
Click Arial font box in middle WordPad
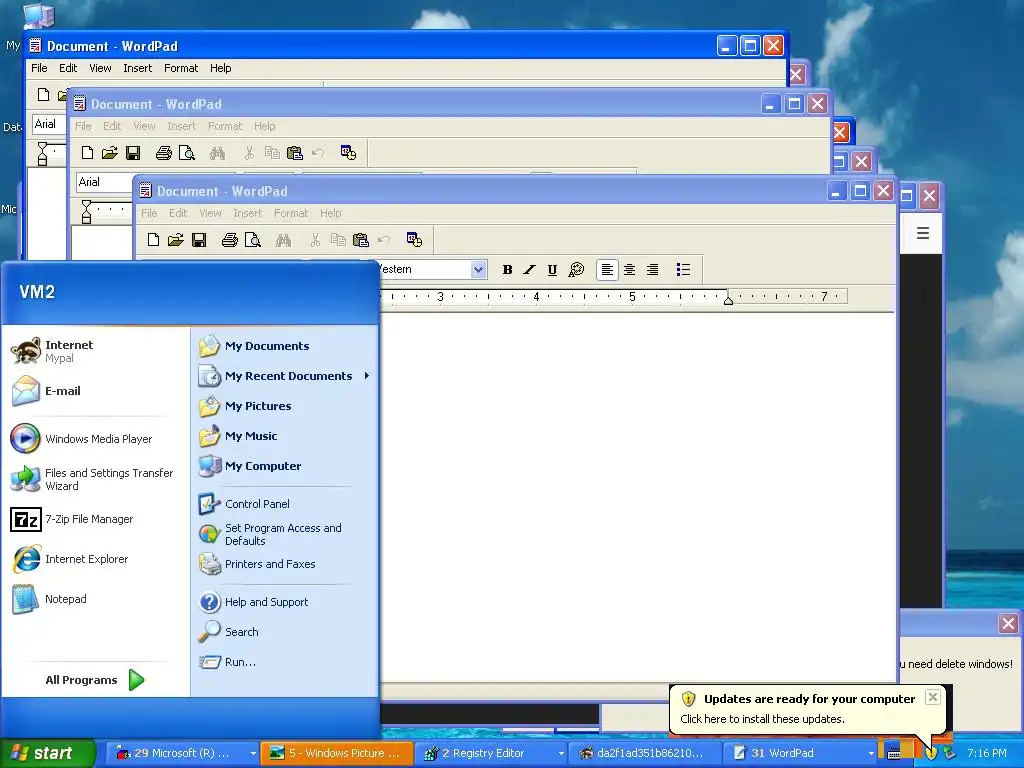(x=104, y=182)
